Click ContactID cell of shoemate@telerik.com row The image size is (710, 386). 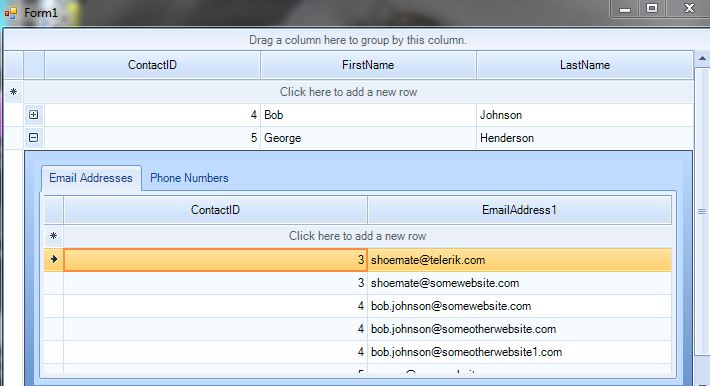click(216, 260)
